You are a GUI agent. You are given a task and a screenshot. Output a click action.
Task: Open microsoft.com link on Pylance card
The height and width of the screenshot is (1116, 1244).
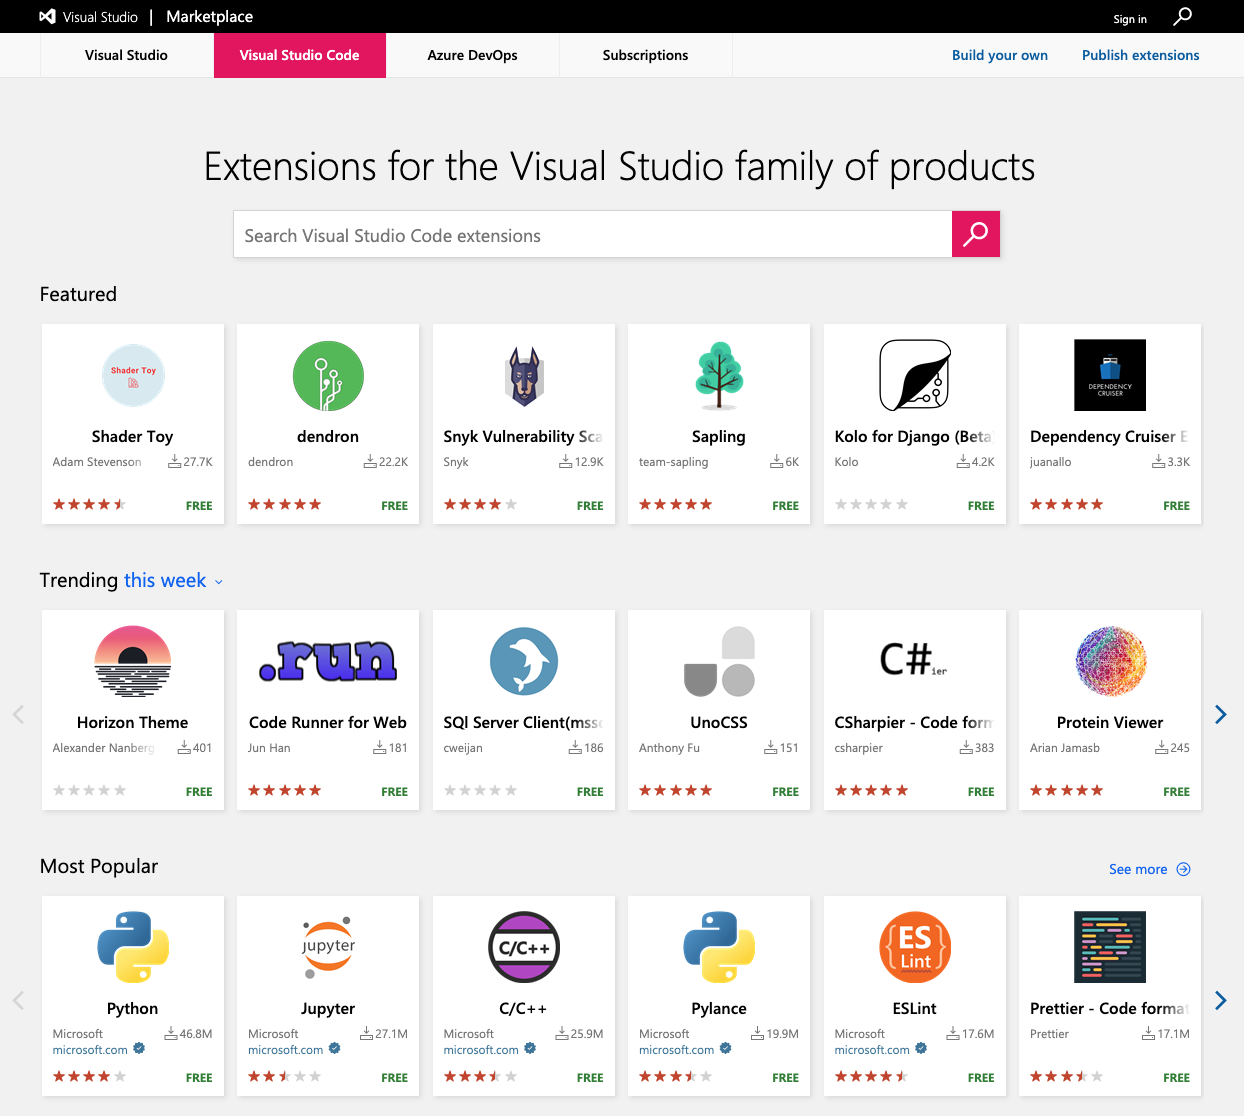coord(677,1050)
